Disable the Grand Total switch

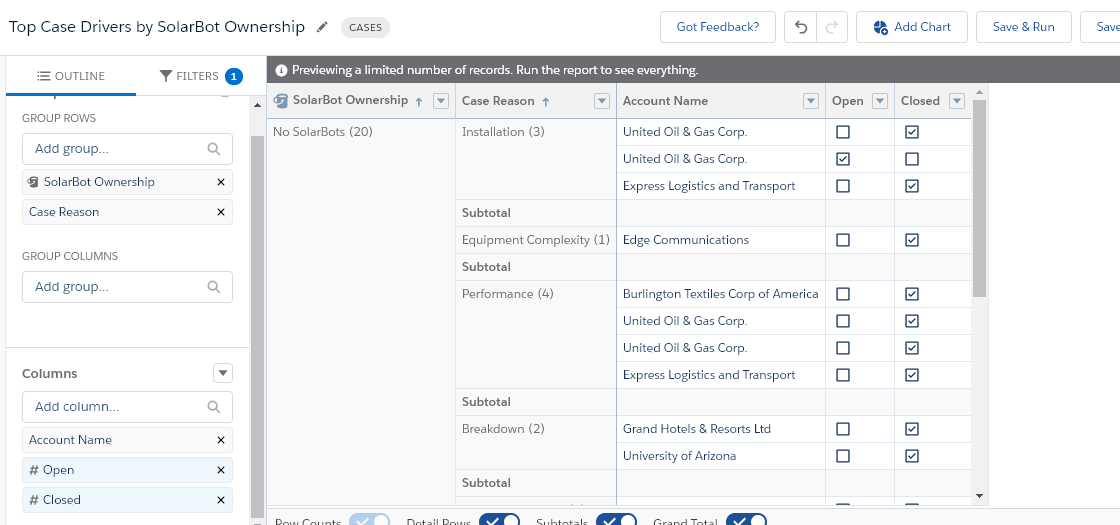point(746,521)
